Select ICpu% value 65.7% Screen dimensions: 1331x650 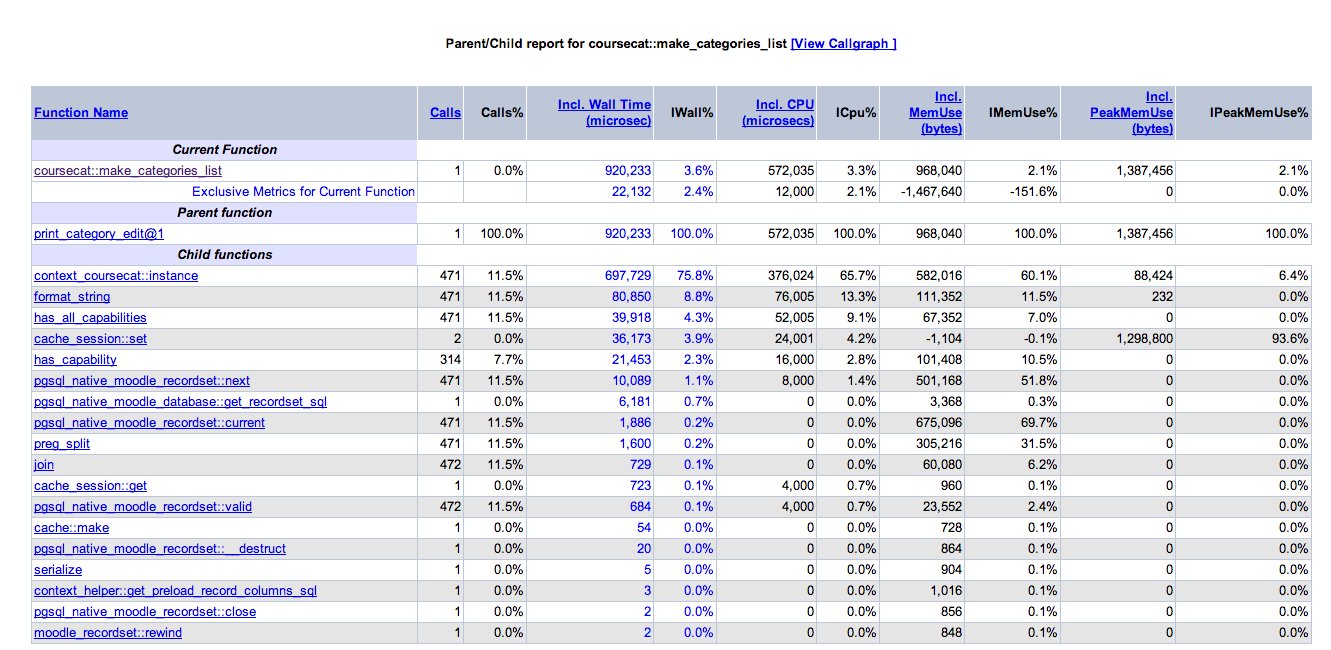(856, 276)
